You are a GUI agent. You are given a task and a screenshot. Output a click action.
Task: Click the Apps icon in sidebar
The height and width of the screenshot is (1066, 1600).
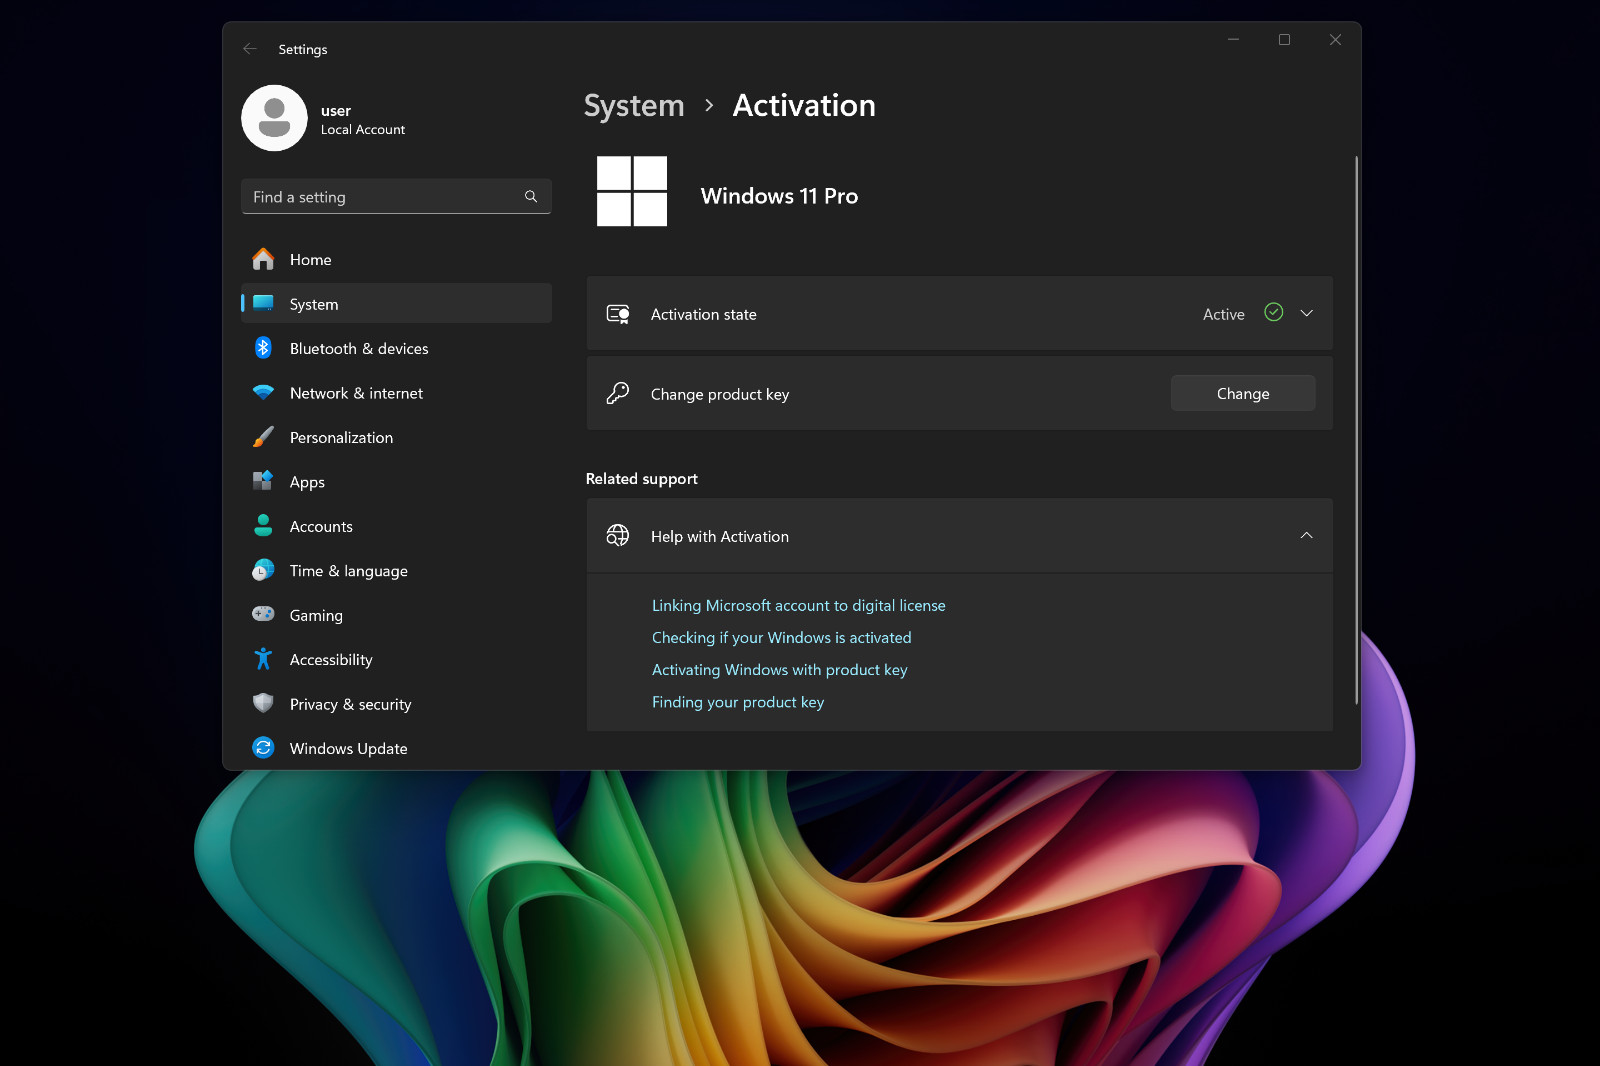pos(263,481)
